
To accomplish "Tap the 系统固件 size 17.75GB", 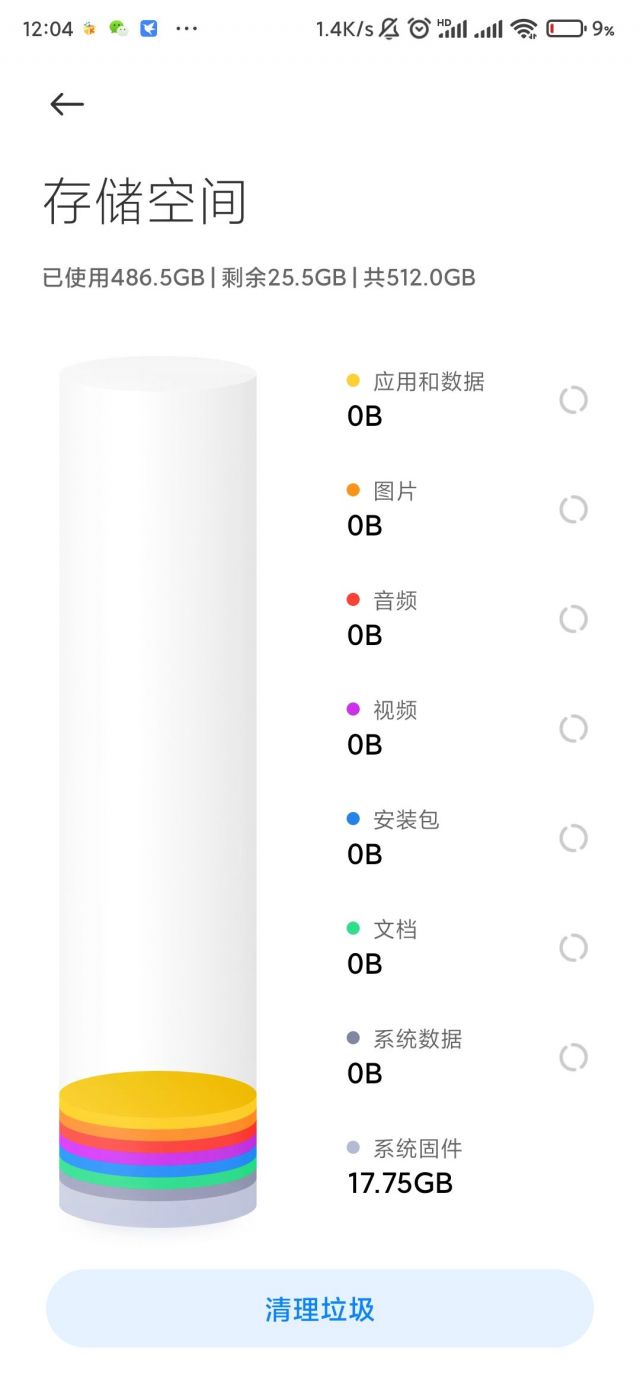I will click(x=400, y=1183).
